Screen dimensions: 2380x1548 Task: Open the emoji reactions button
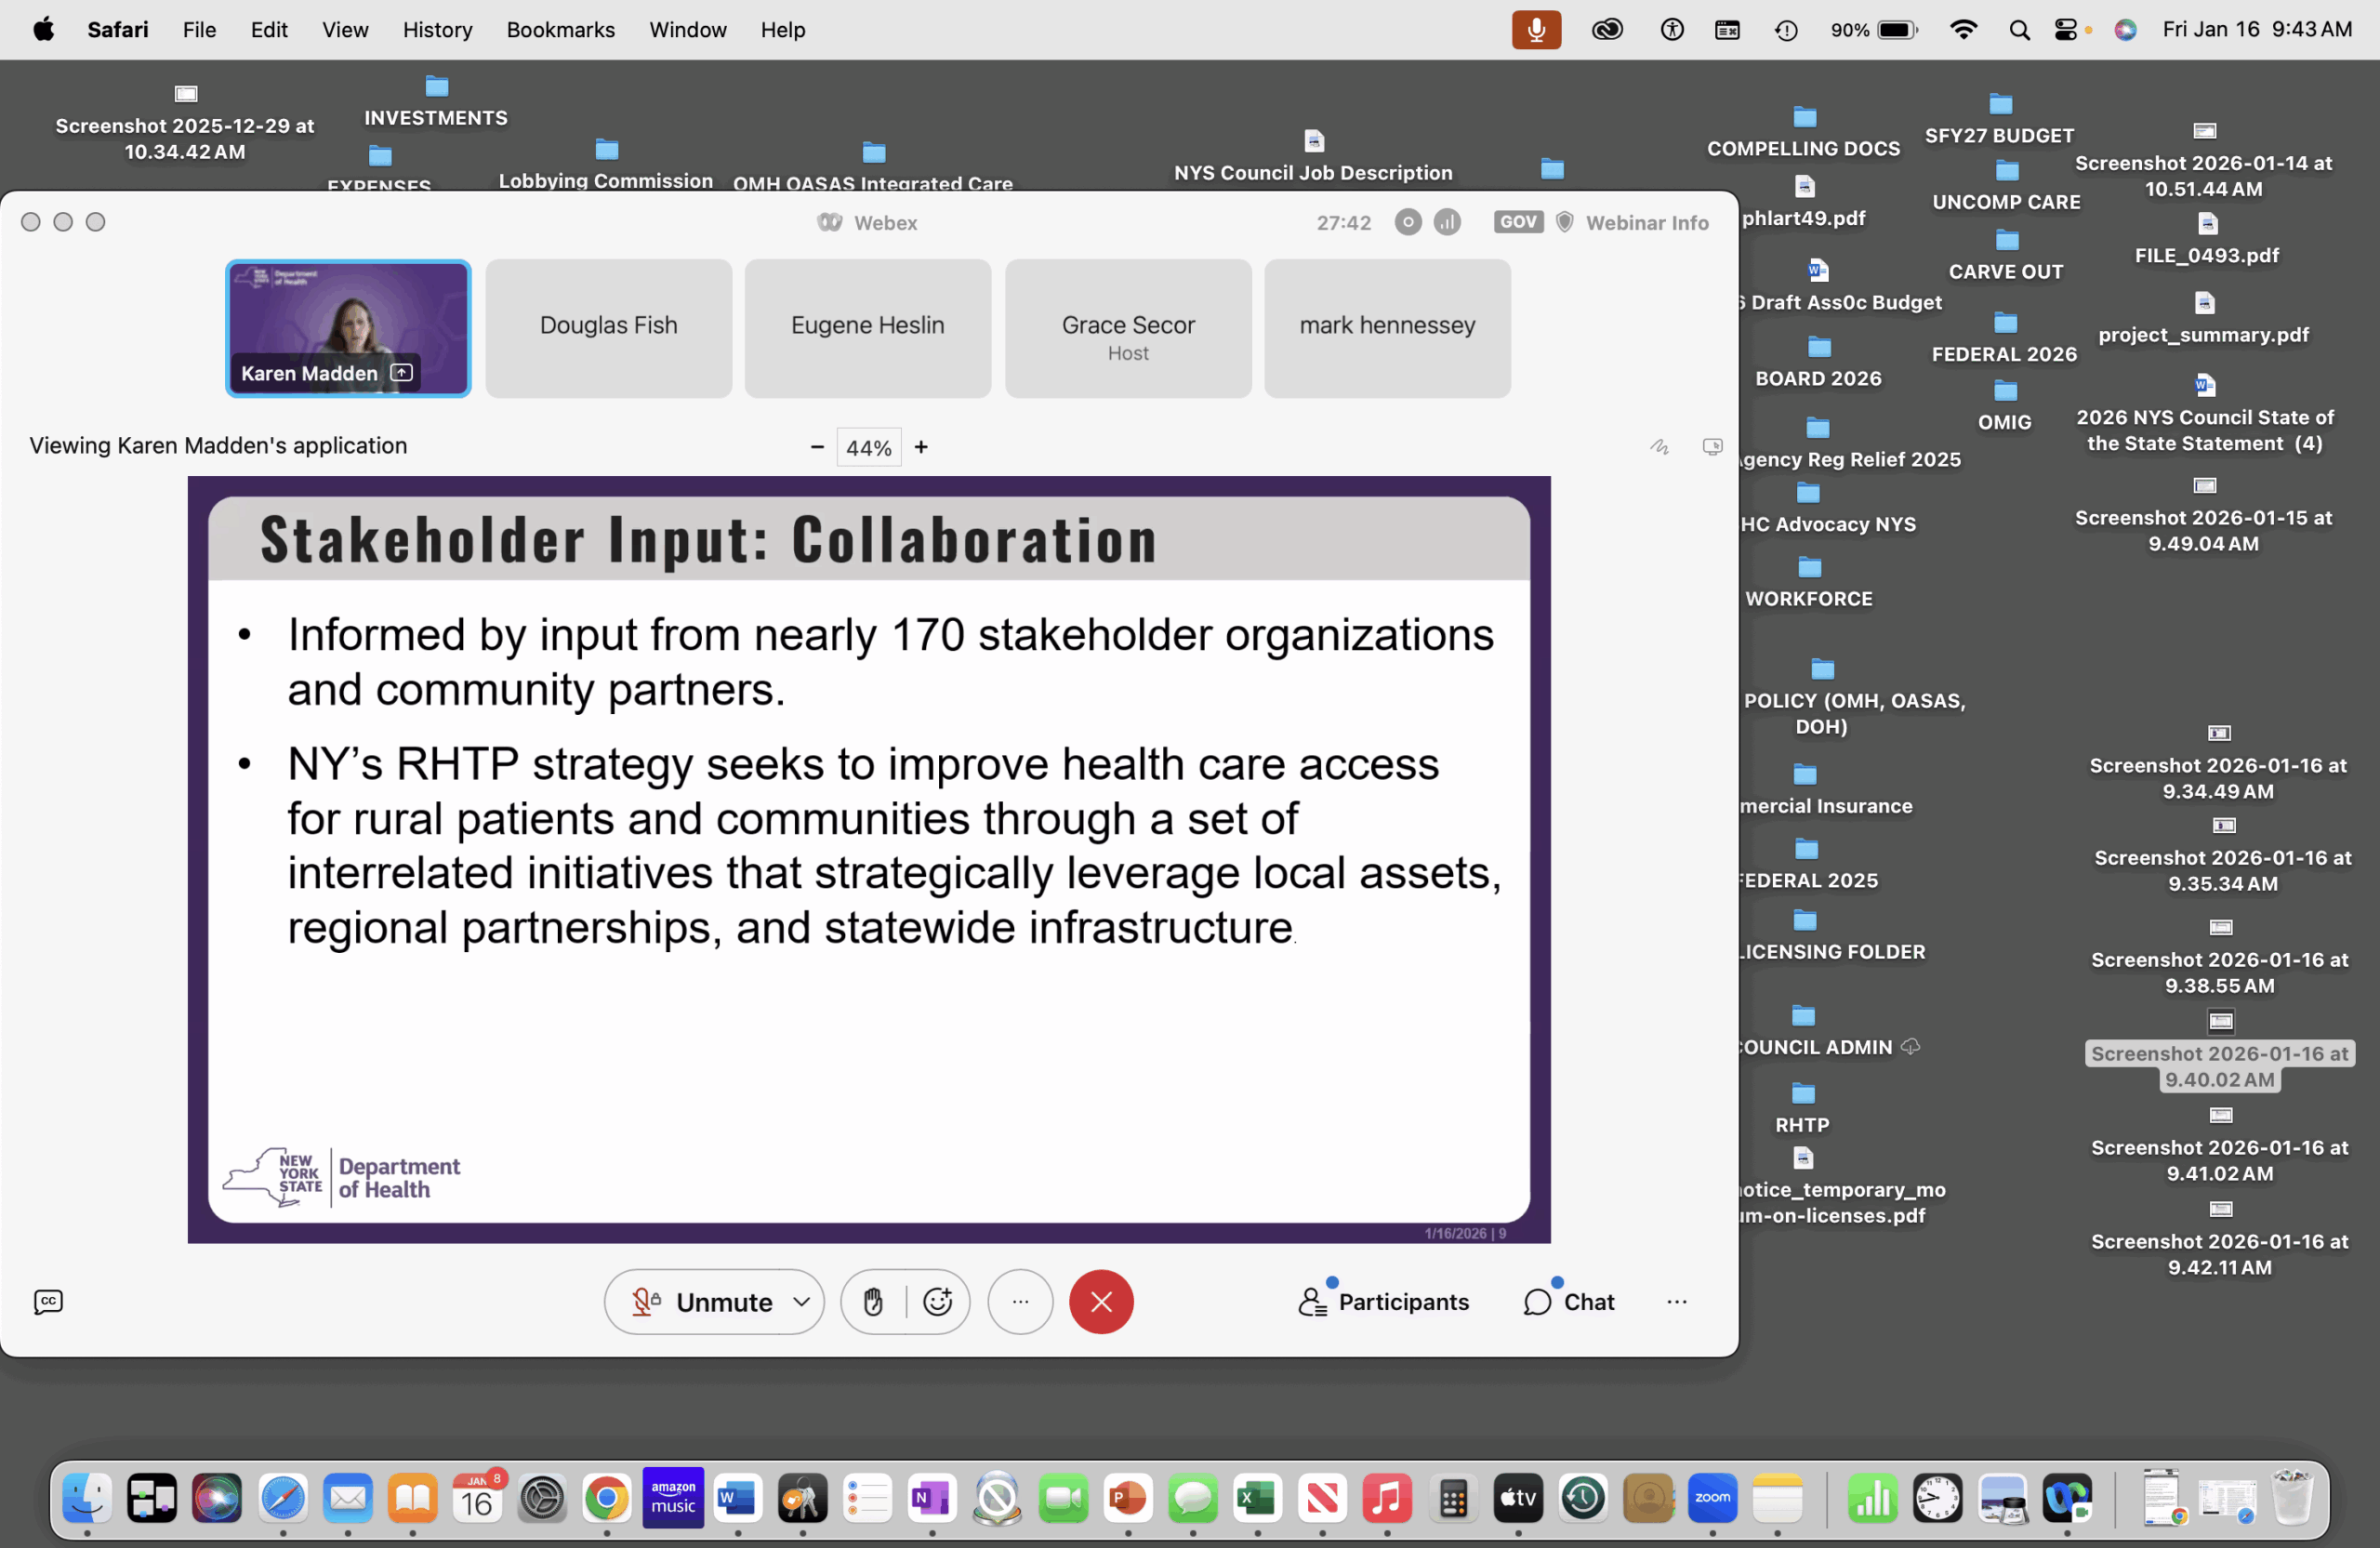(x=937, y=1301)
